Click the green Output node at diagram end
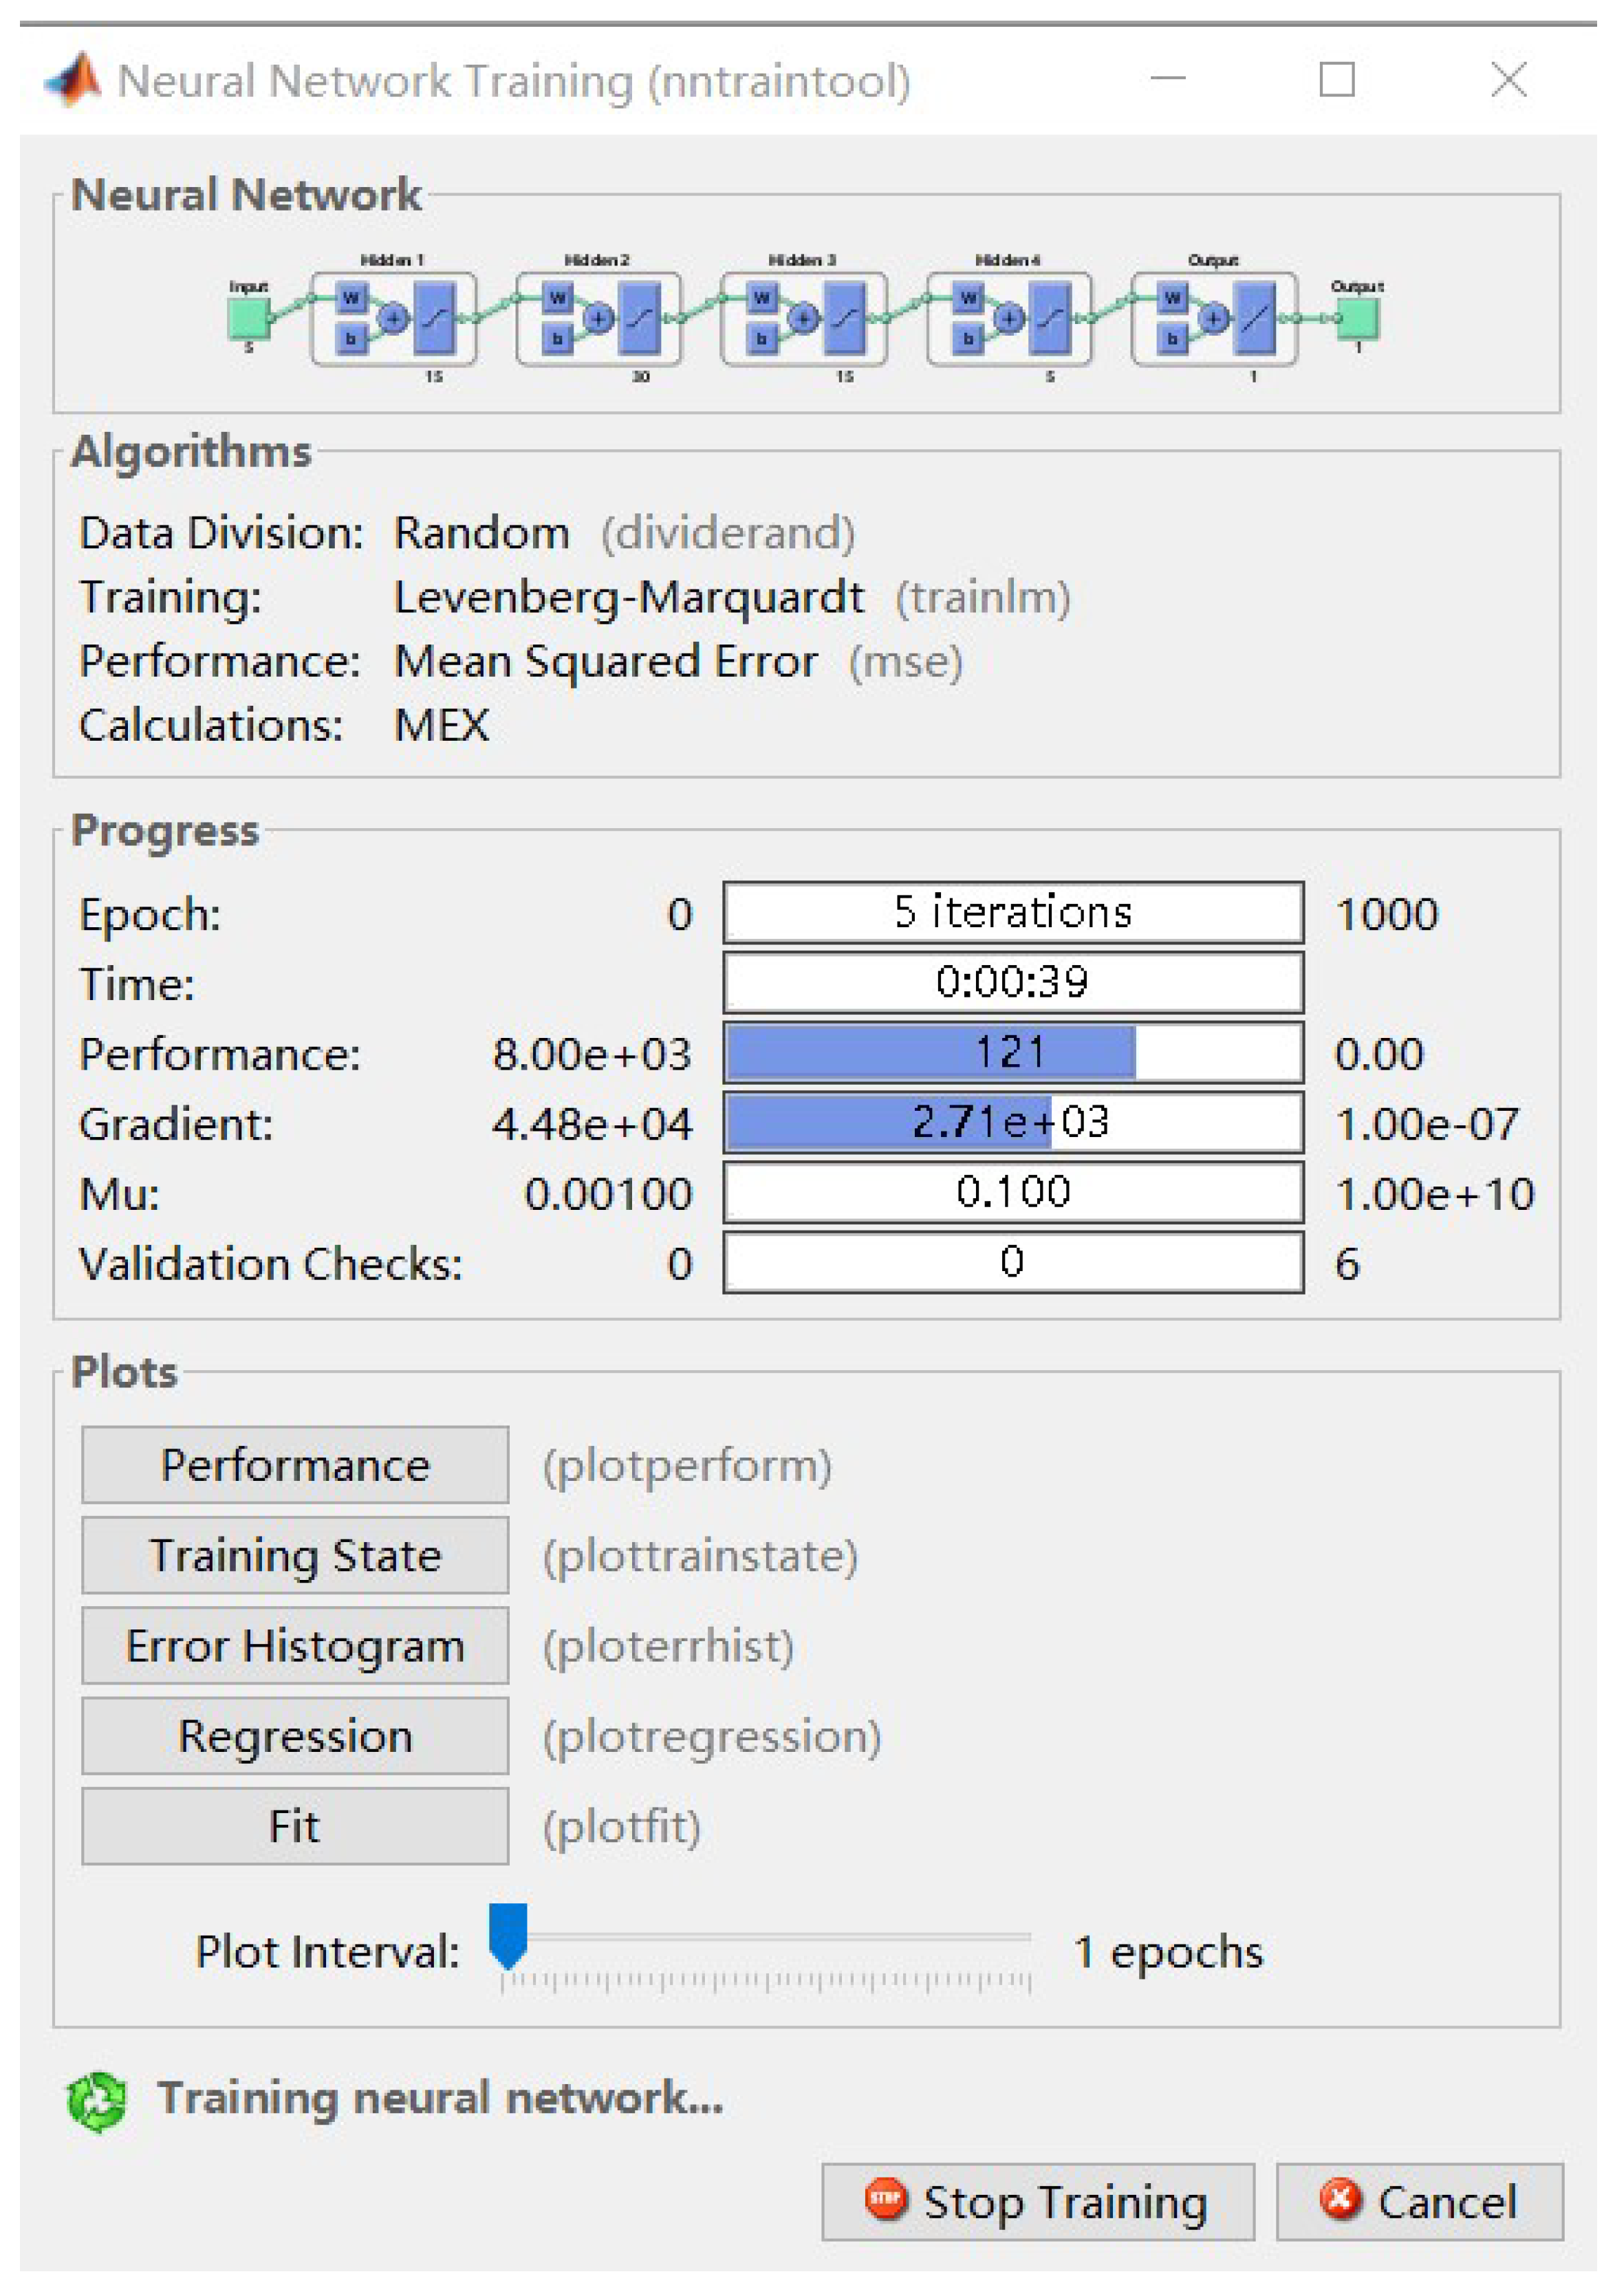Viewport: 1615px width, 2296px height. coord(1358,318)
